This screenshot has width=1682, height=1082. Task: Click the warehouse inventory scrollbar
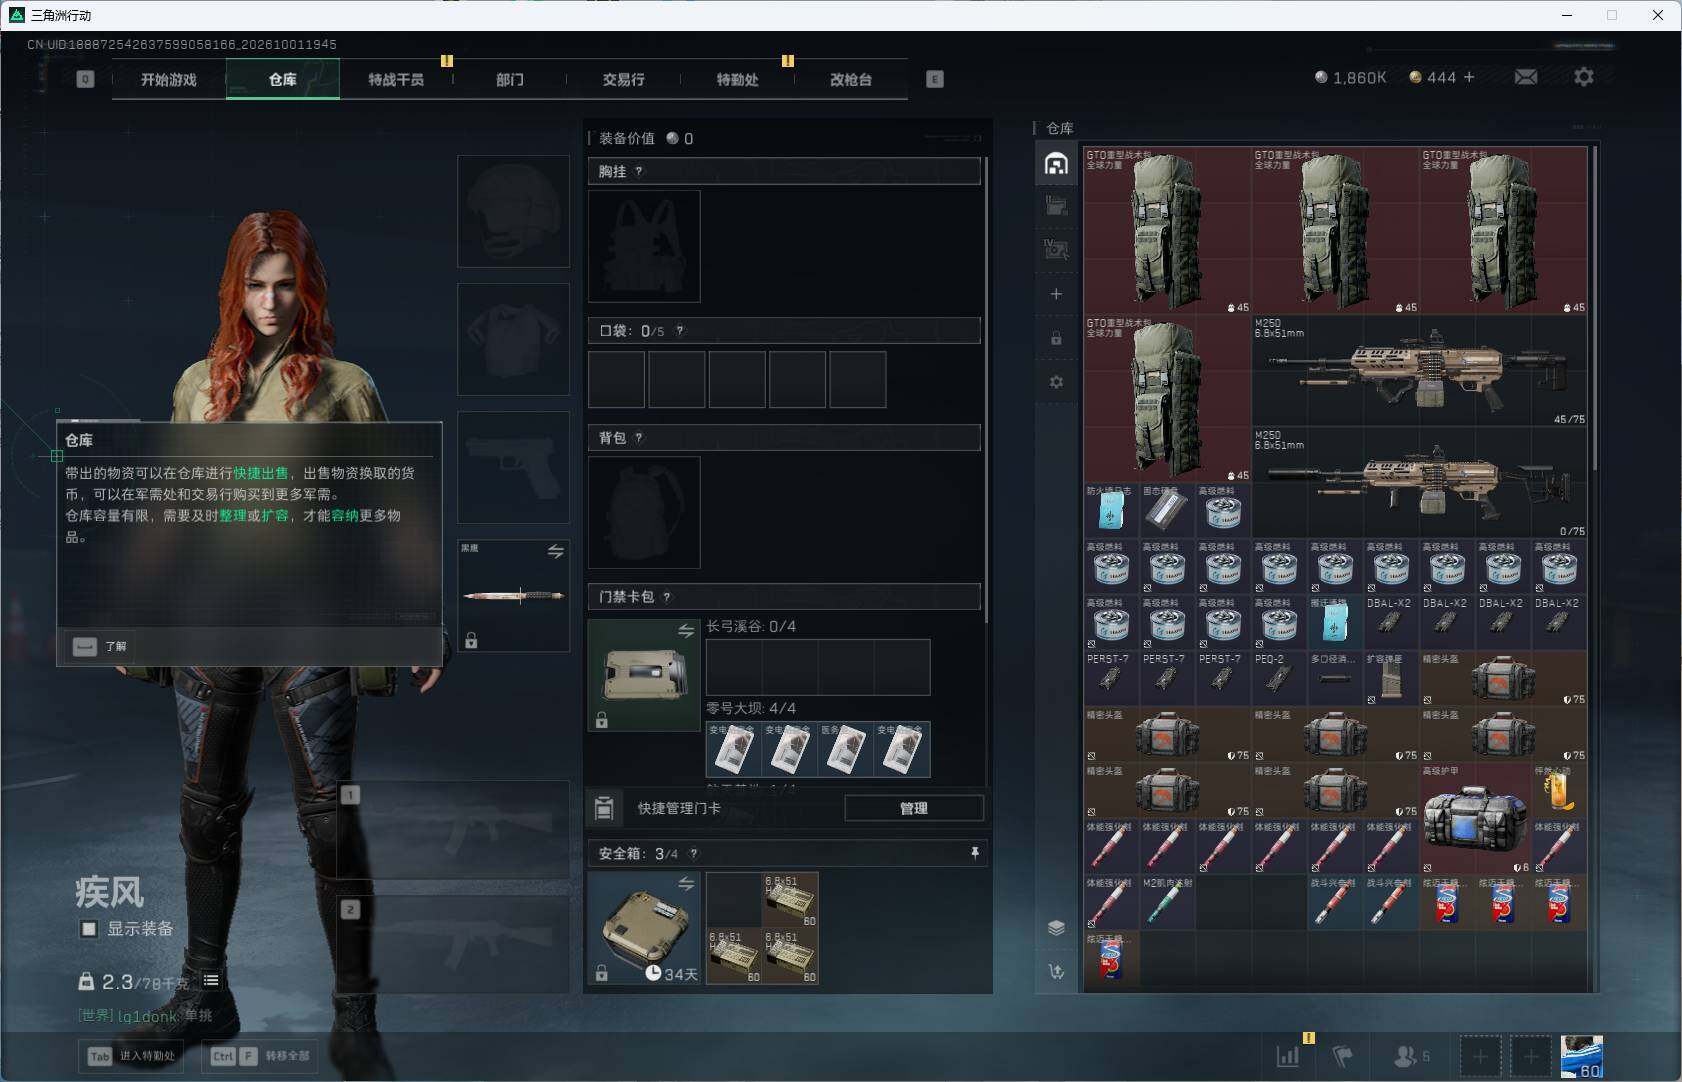tap(1594, 308)
